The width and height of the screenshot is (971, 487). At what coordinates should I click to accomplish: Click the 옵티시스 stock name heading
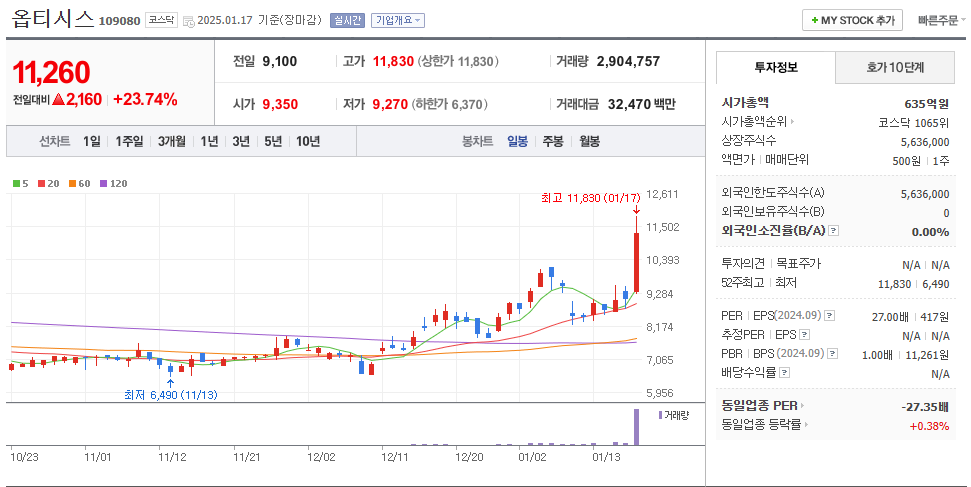click(x=53, y=19)
